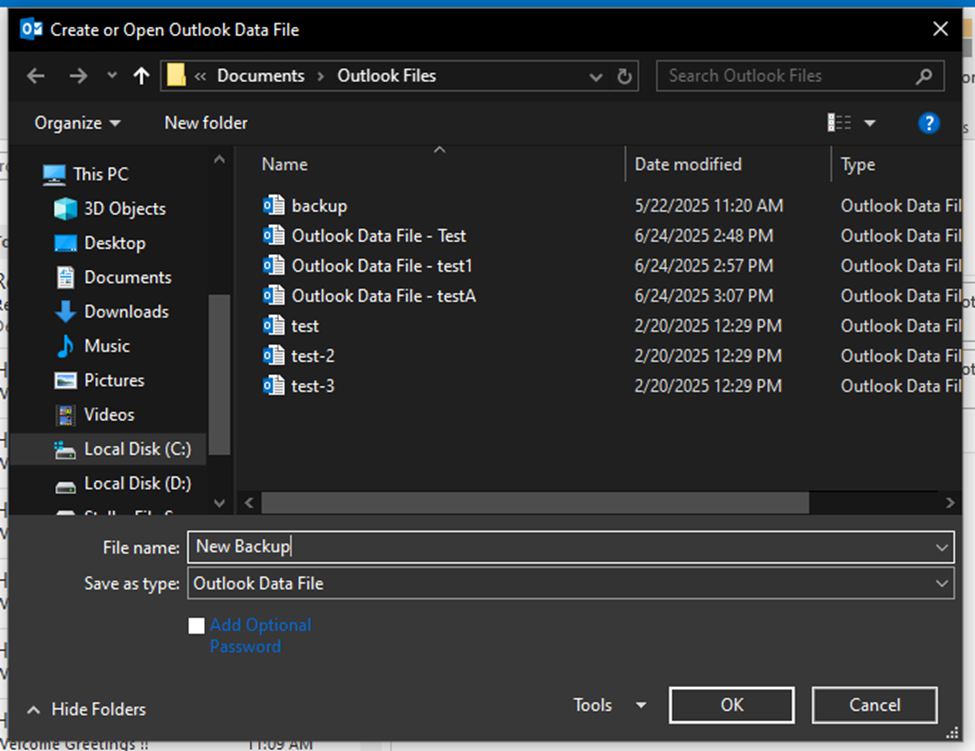
Task: Sort files by Type column
Action: (857, 164)
